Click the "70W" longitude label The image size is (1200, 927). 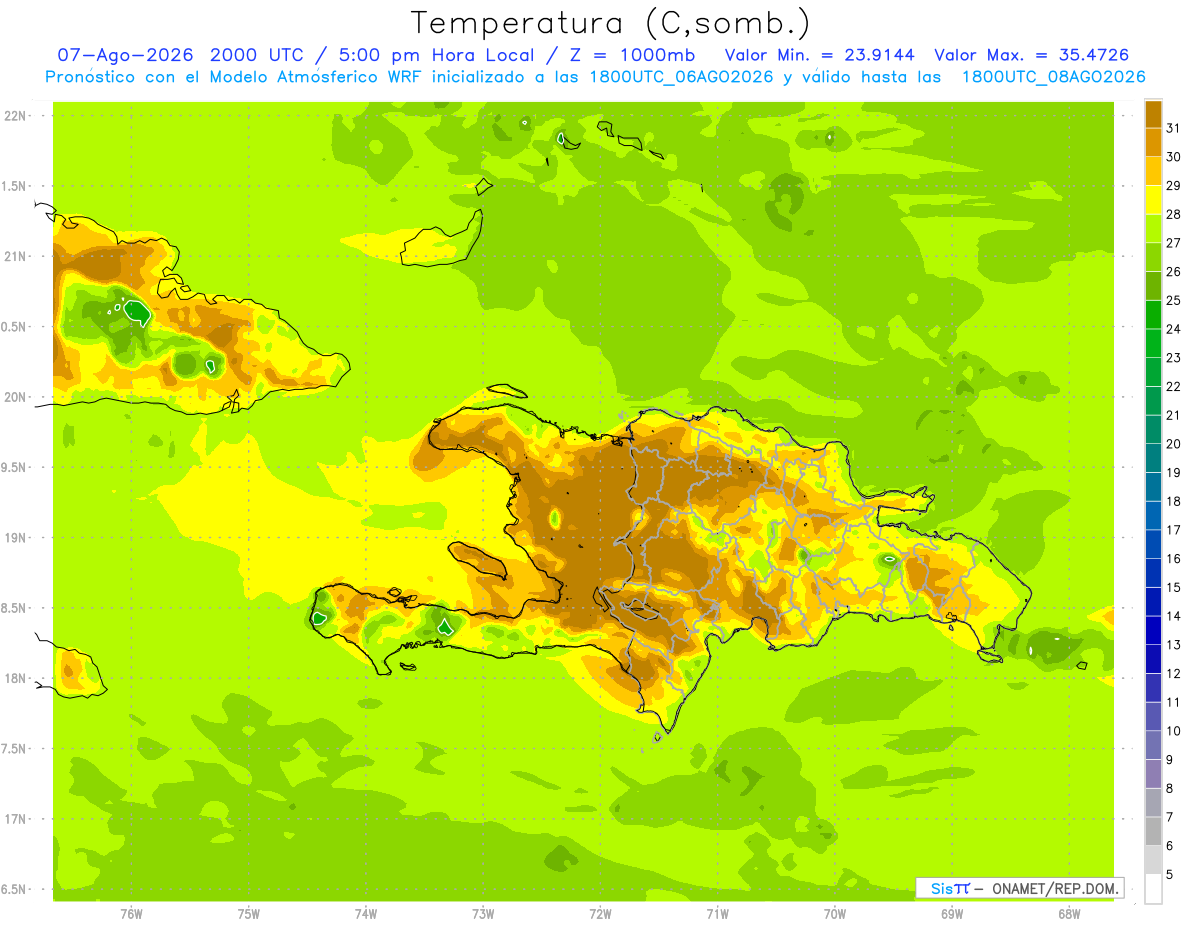tap(835, 913)
